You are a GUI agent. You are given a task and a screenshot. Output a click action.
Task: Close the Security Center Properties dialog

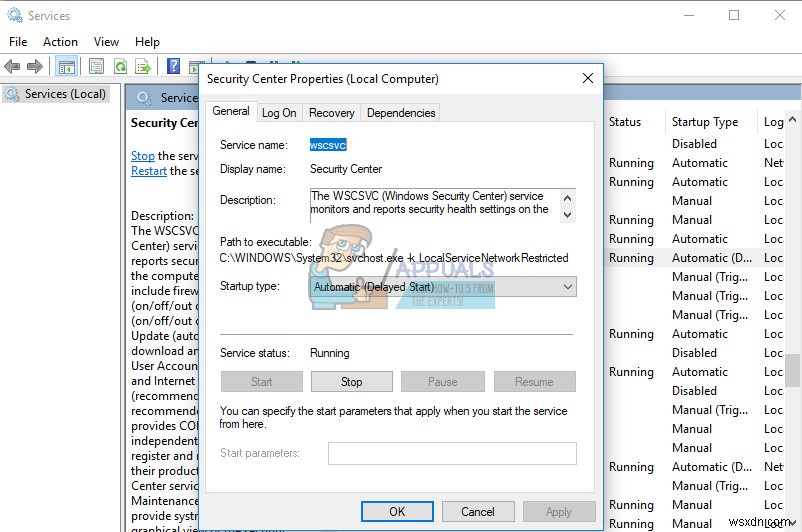pos(588,78)
